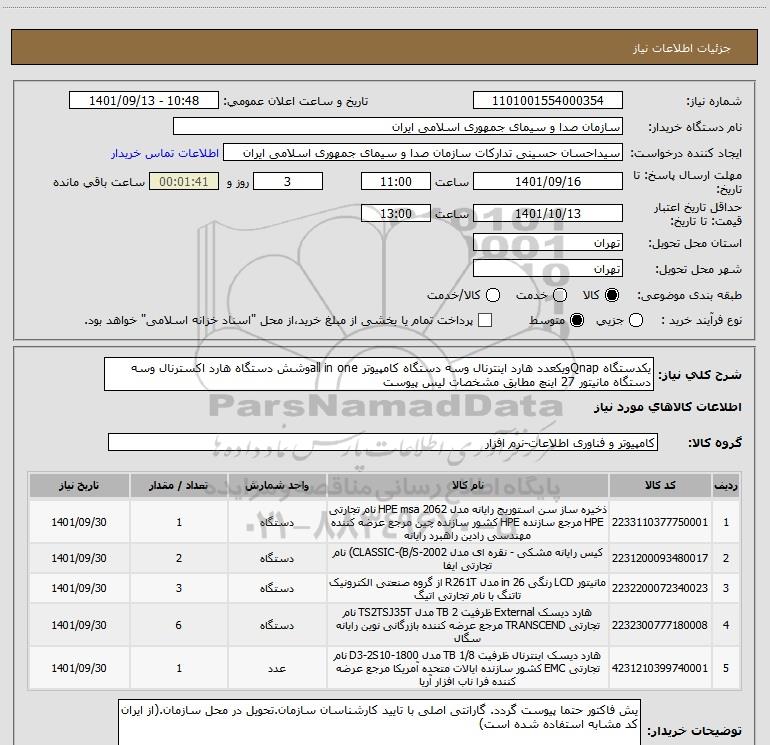Click the تاریخ نیاز column header
The width and height of the screenshot is (770, 745).
tap(79, 485)
